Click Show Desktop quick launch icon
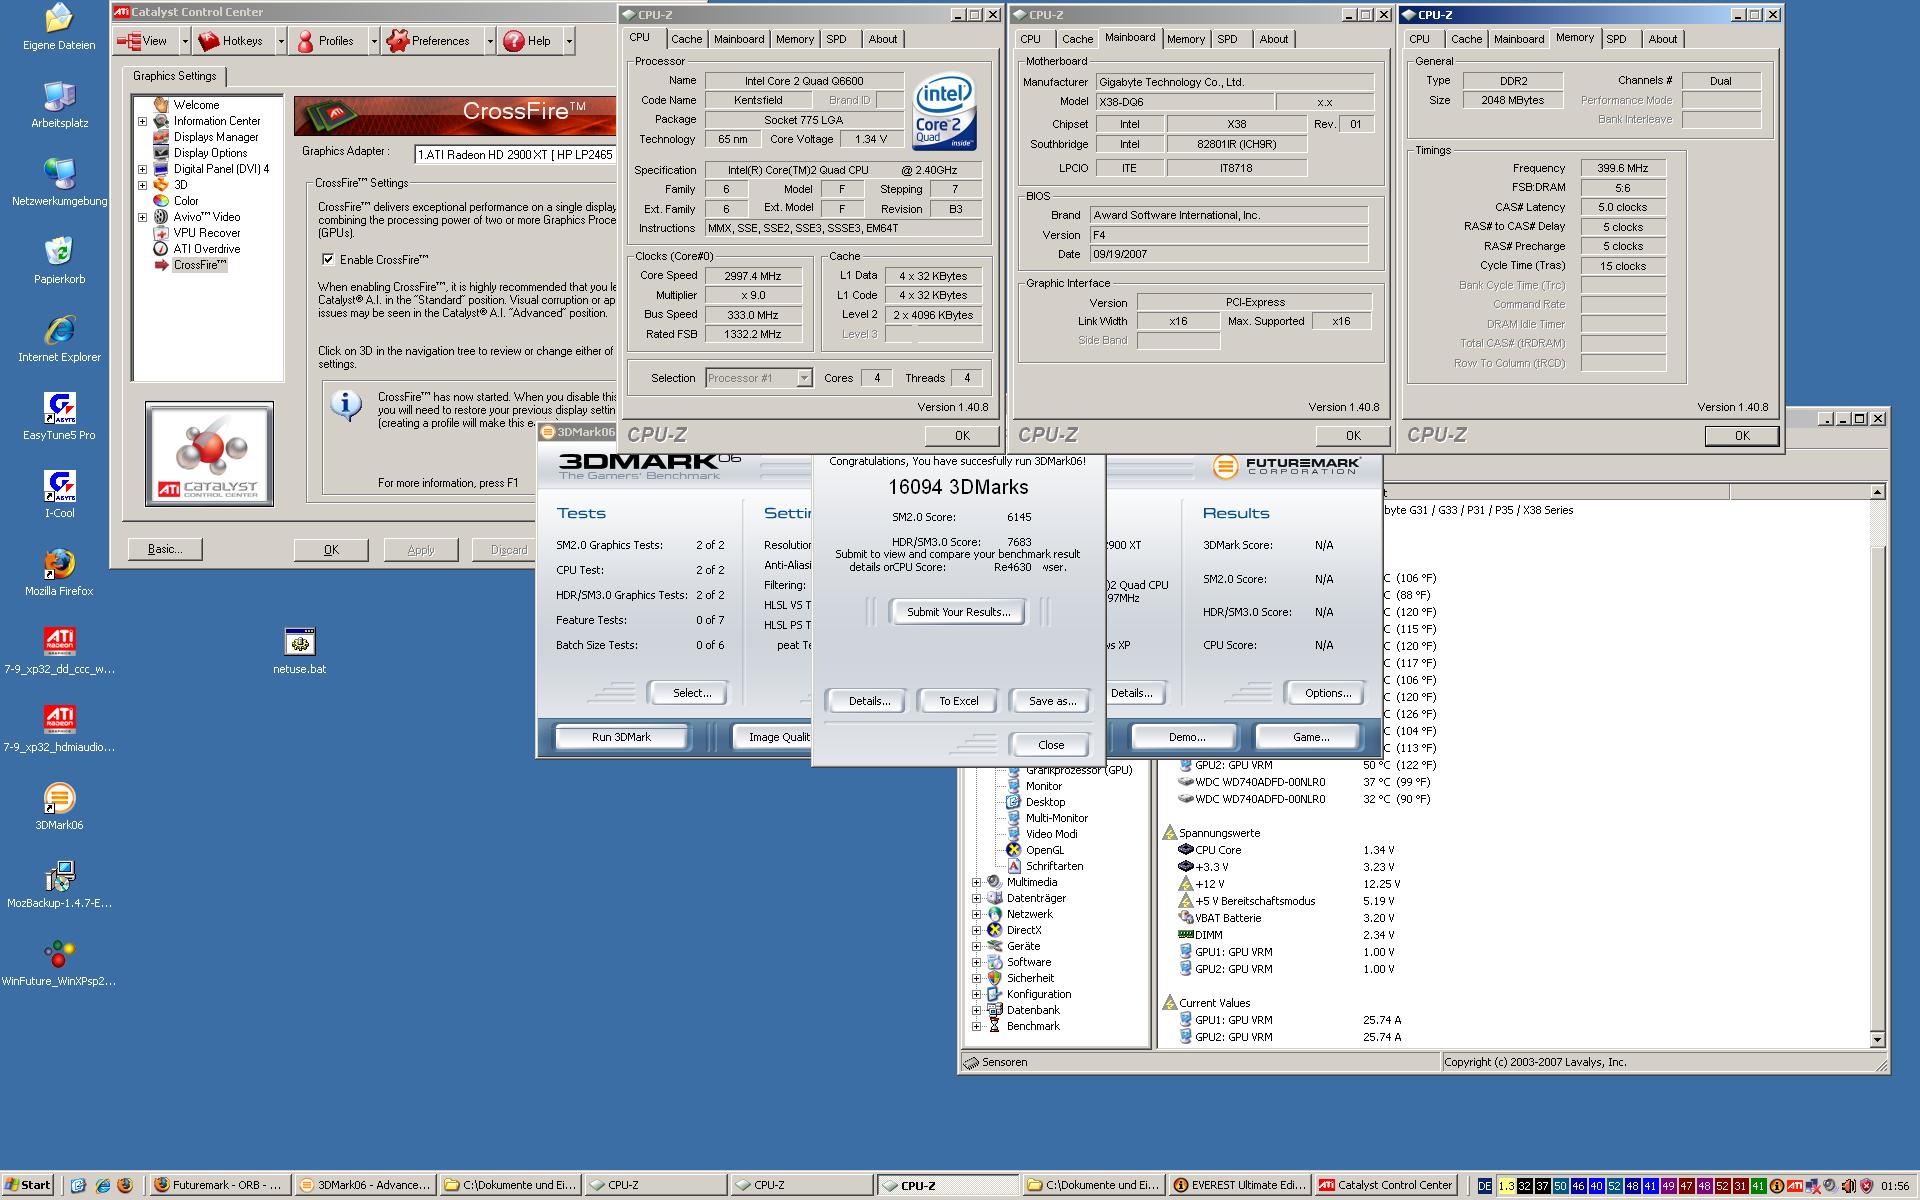Image resolution: width=1920 pixels, height=1200 pixels. 79,1186
